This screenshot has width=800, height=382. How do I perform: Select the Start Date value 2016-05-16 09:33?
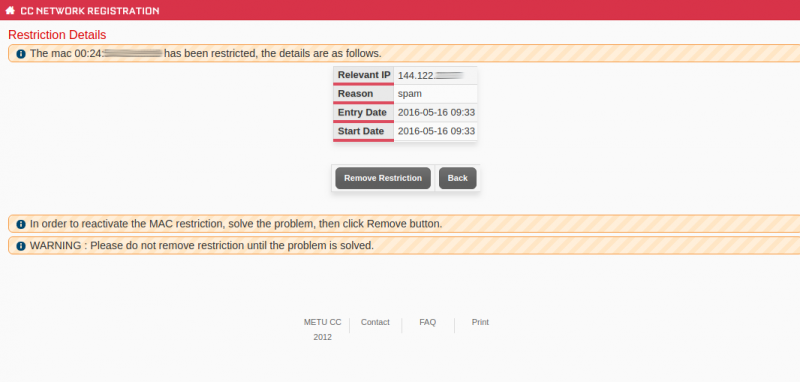click(436, 131)
